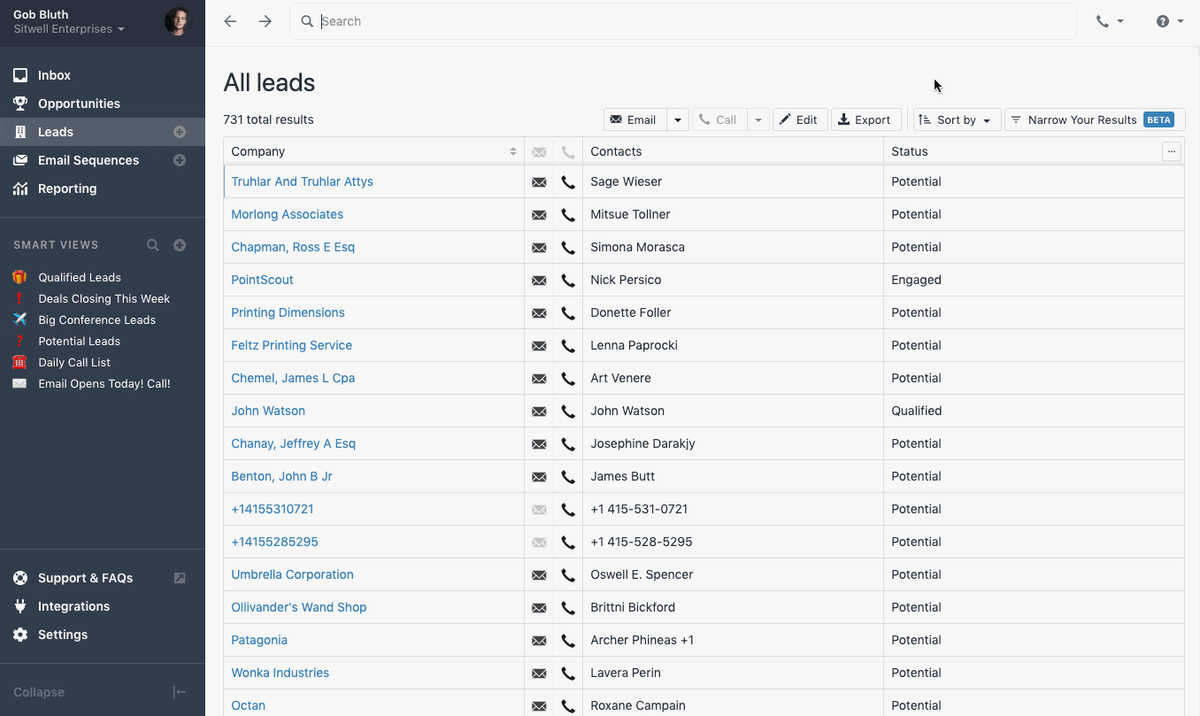
Task: Click the plus icon beside Email Sequences
Action: [x=180, y=160]
